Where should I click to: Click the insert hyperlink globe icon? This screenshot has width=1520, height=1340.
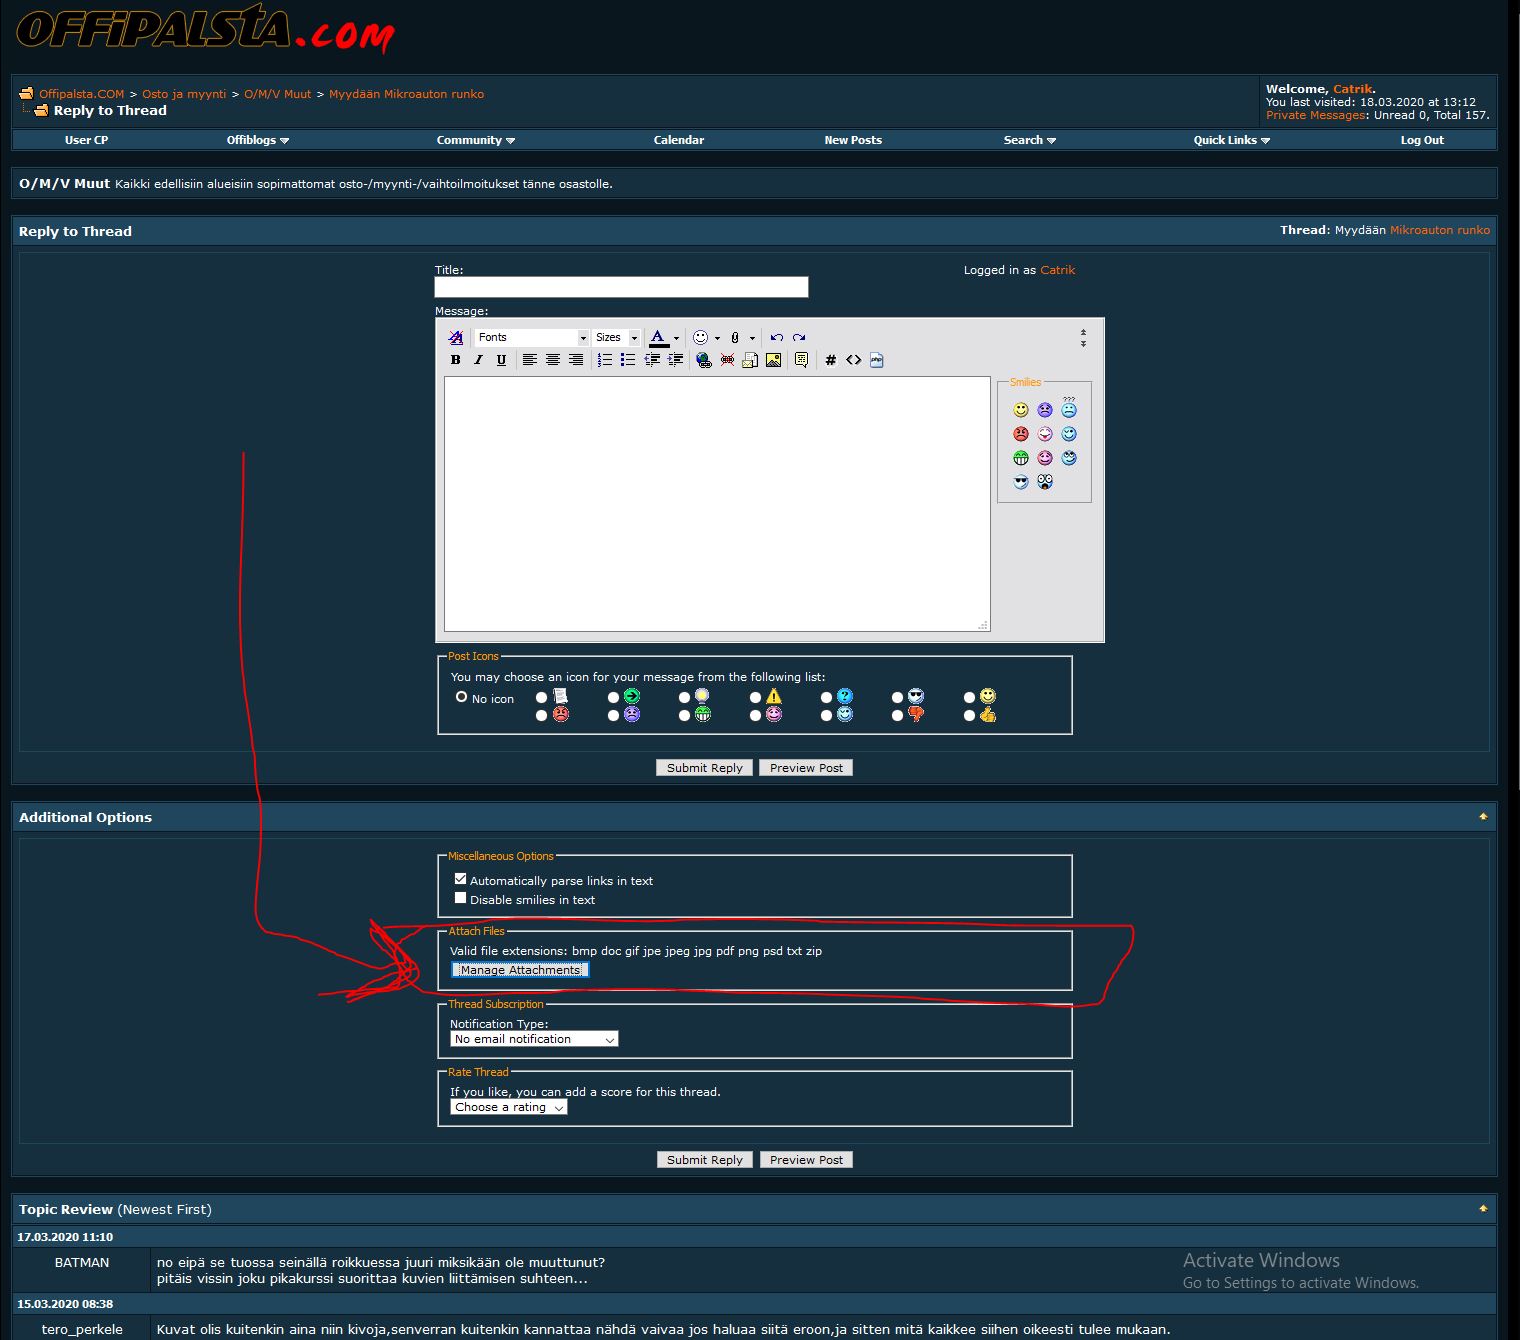(x=704, y=360)
